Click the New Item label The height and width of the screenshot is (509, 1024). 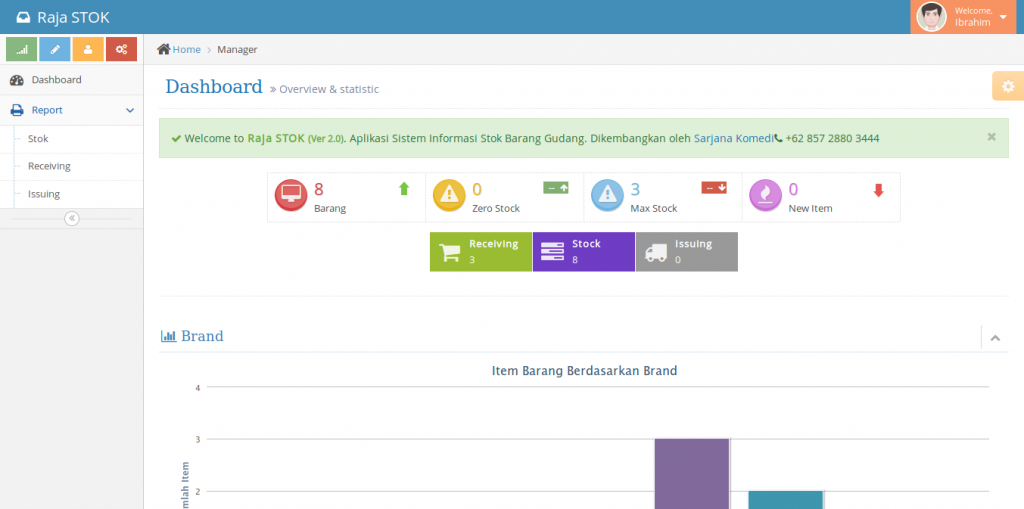tap(810, 208)
